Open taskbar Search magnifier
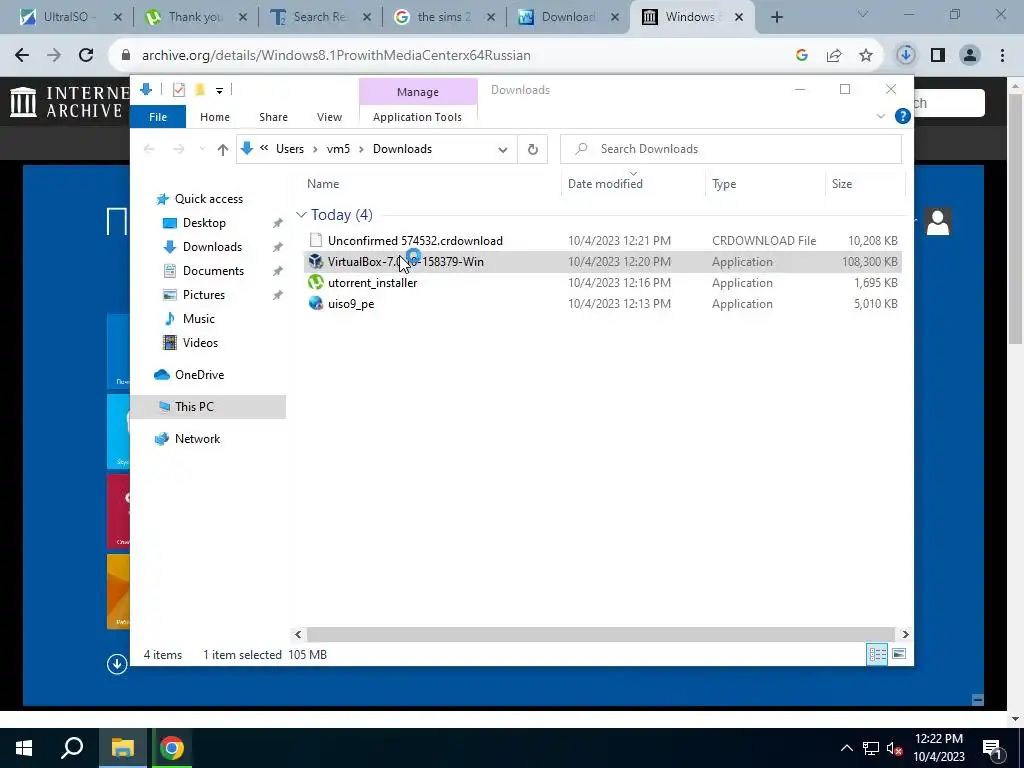 (x=72, y=748)
